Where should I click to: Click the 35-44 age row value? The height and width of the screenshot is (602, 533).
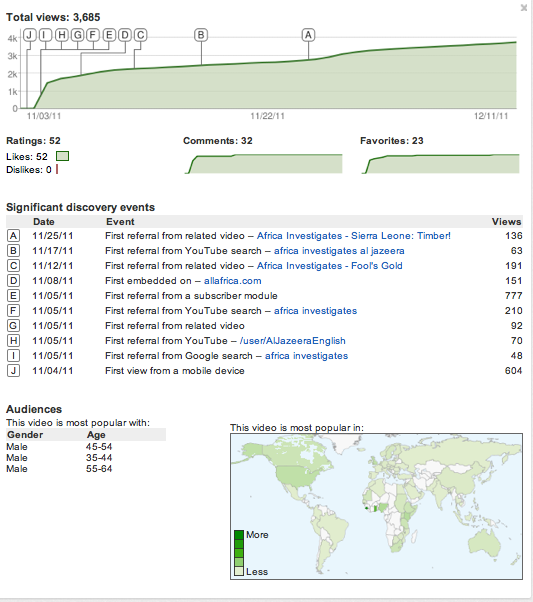pos(99,458)
